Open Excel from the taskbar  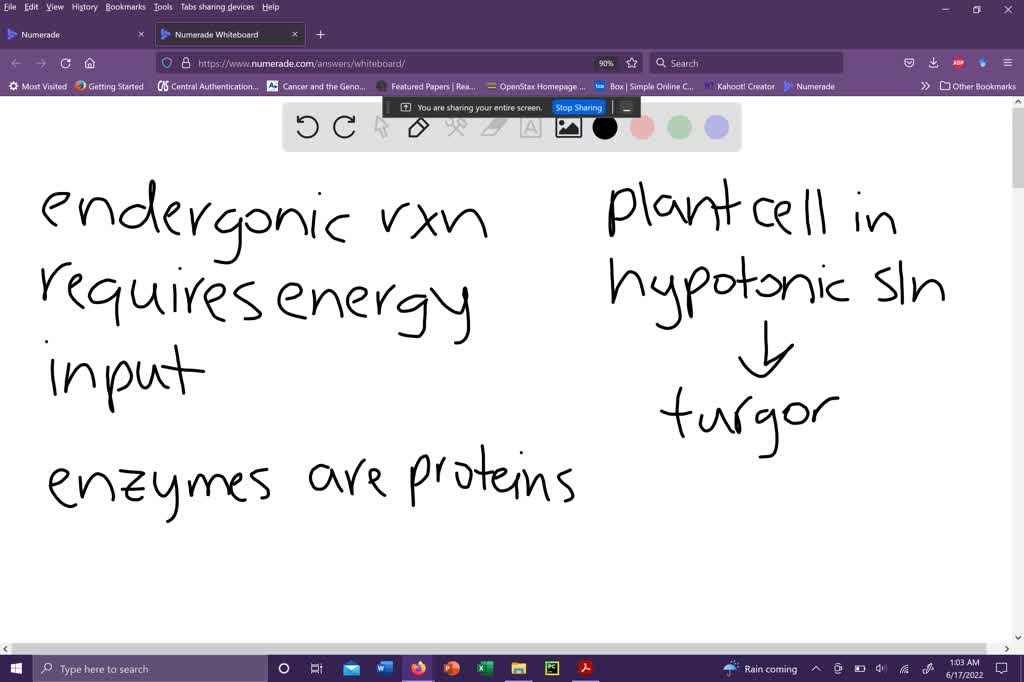(485, 668)
